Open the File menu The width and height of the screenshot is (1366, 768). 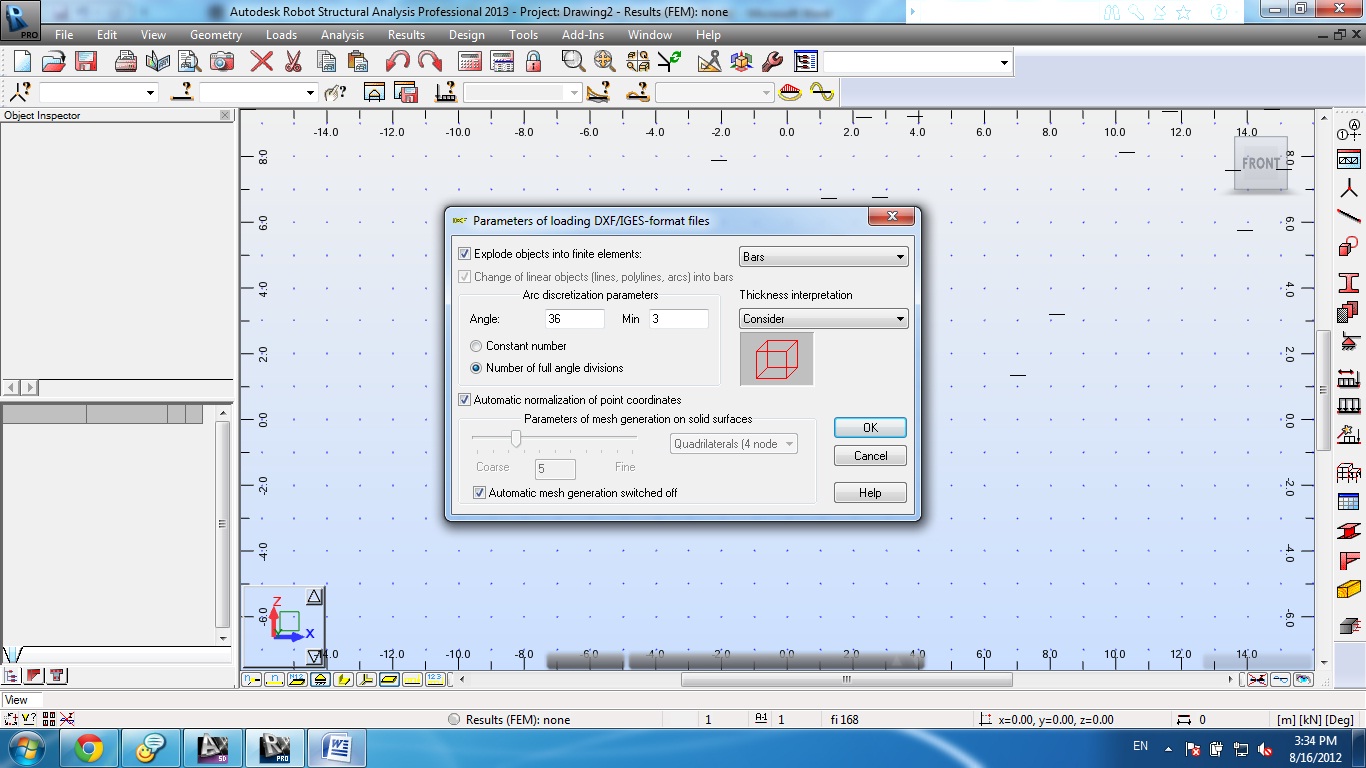click(x=64, y=35)
